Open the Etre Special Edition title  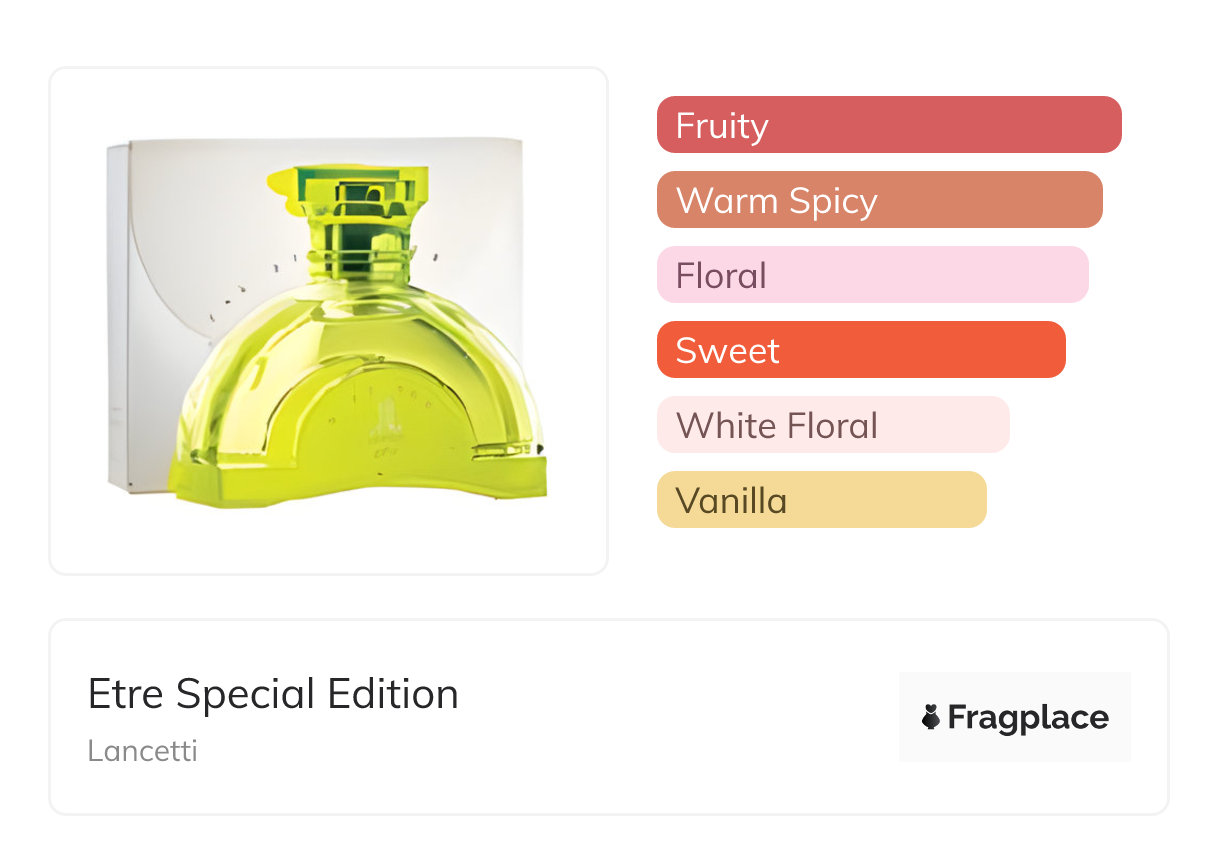tap(273, 694)
